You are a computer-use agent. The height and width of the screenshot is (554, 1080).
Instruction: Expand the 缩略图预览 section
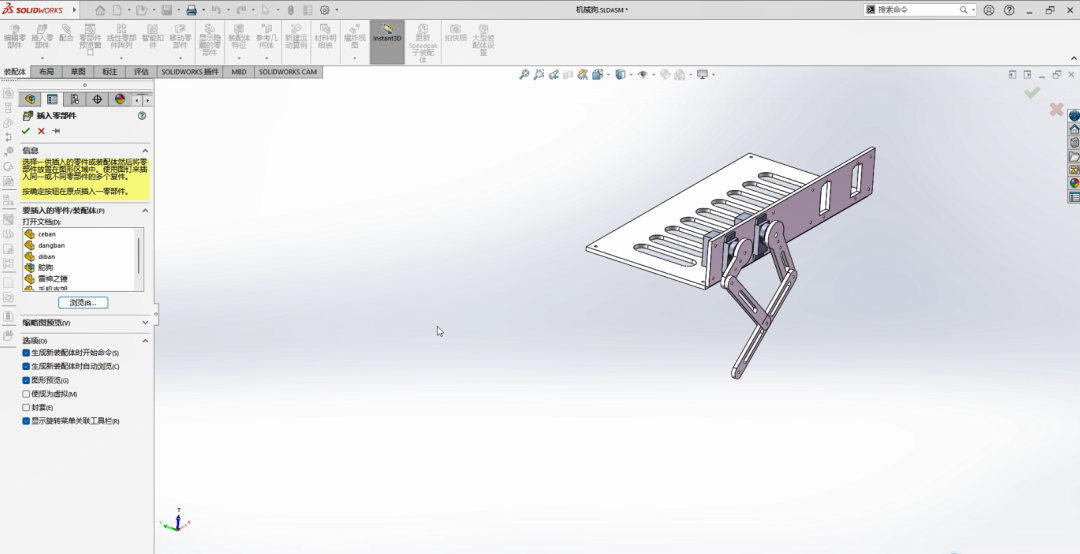click(x=145, y=322)
